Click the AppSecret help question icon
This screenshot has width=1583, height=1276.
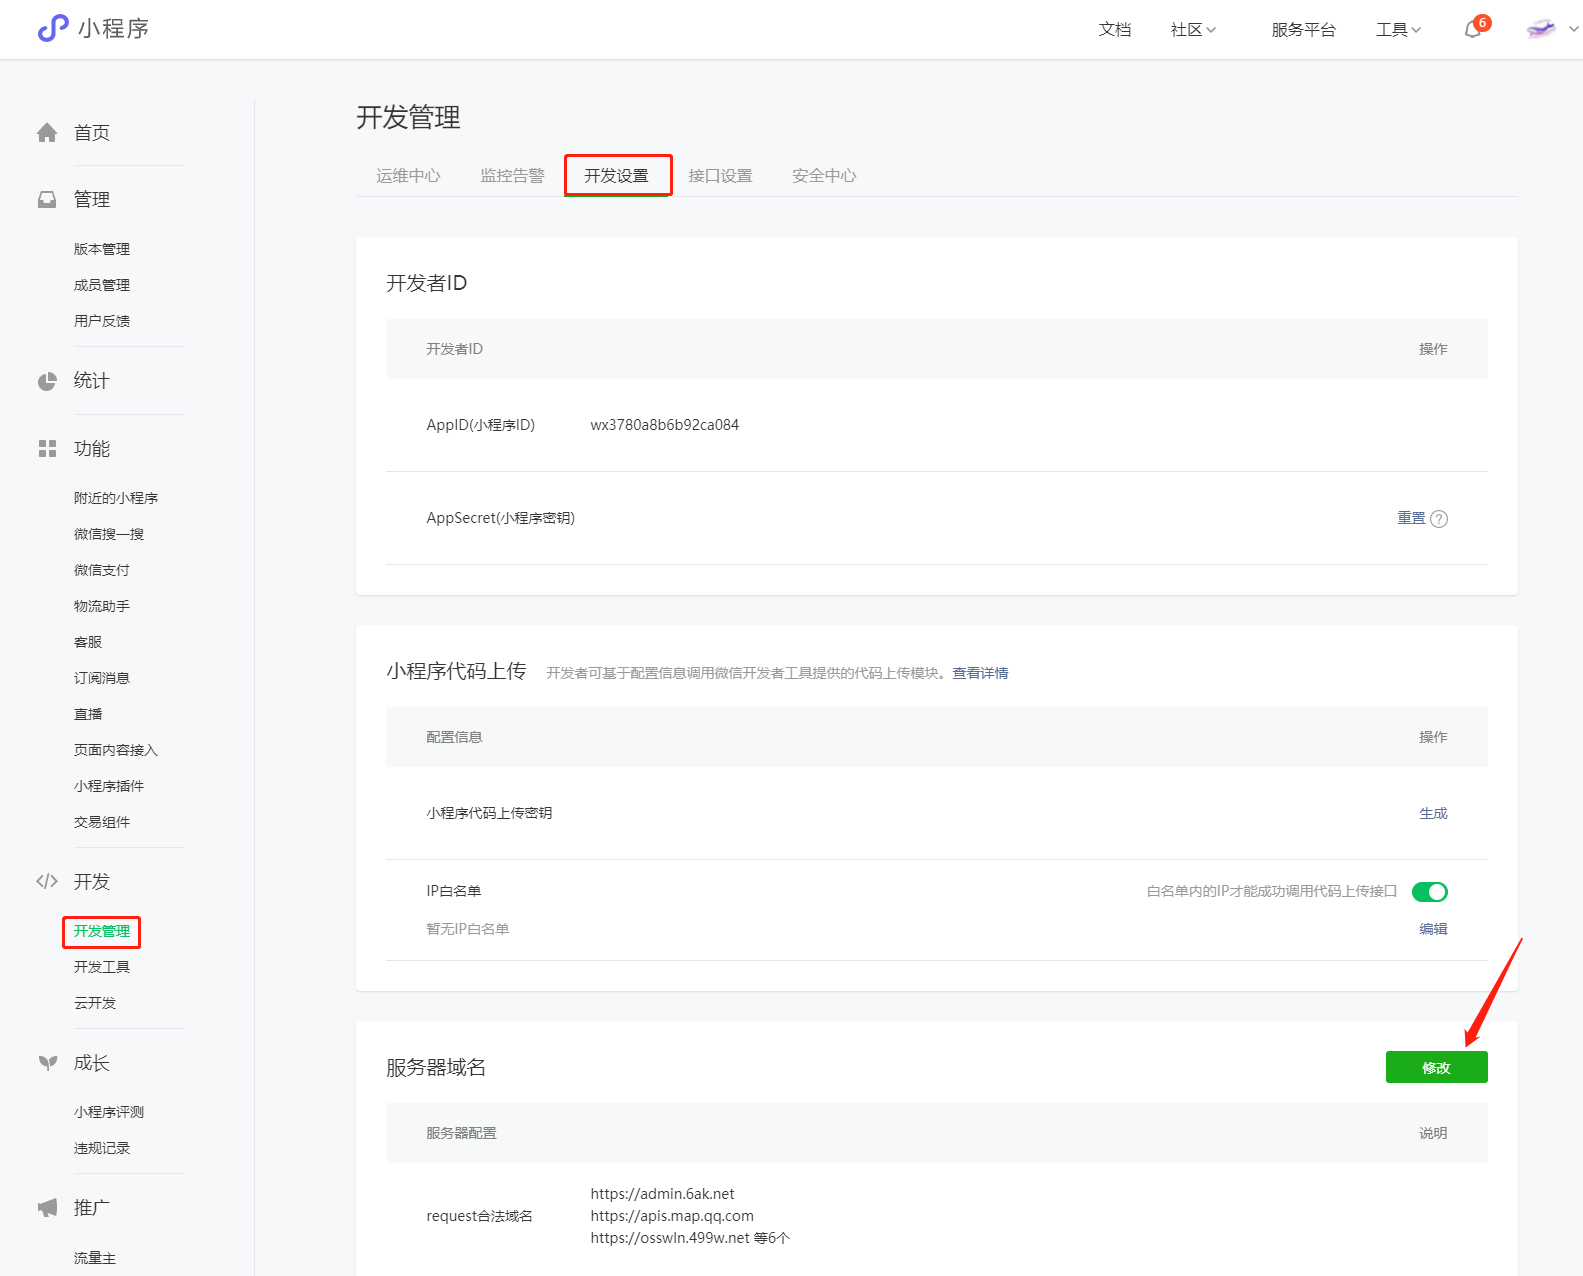pyautogui.click(x=1439, y=519)
